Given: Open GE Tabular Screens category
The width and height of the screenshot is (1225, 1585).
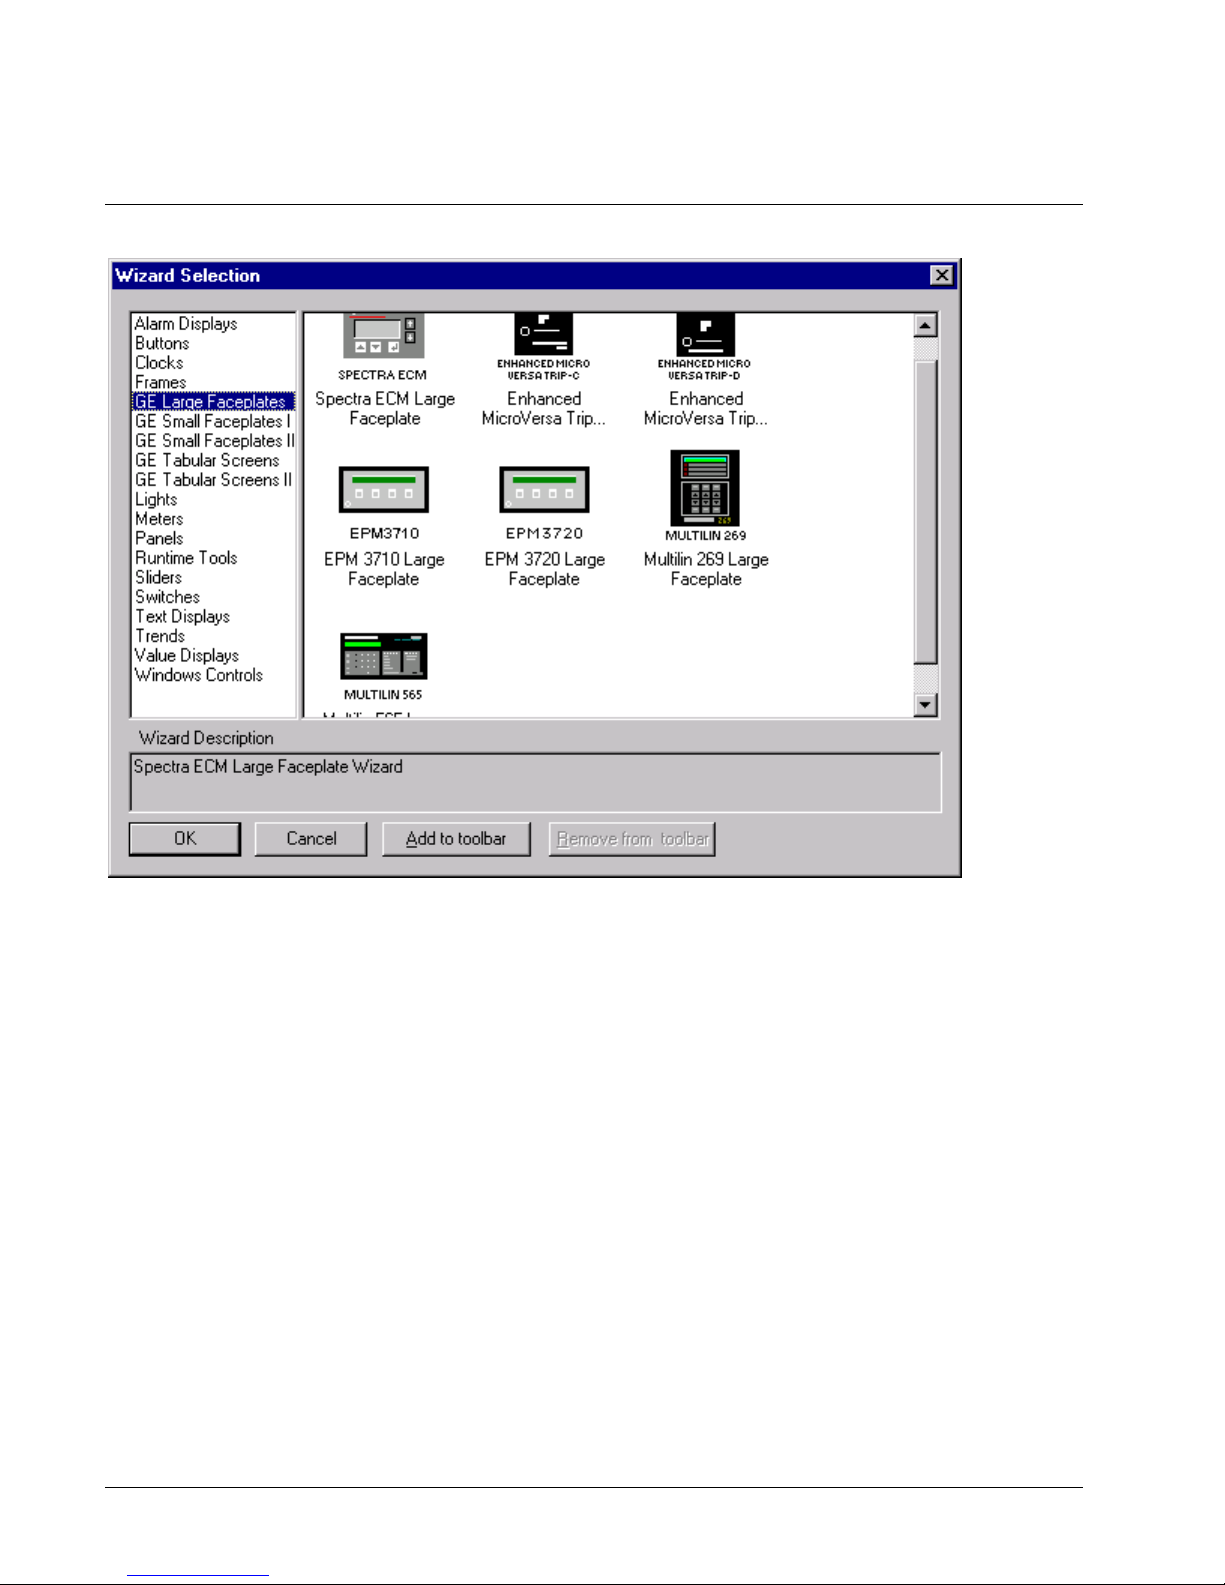Looking at the screenshot, I should (207, 460).
